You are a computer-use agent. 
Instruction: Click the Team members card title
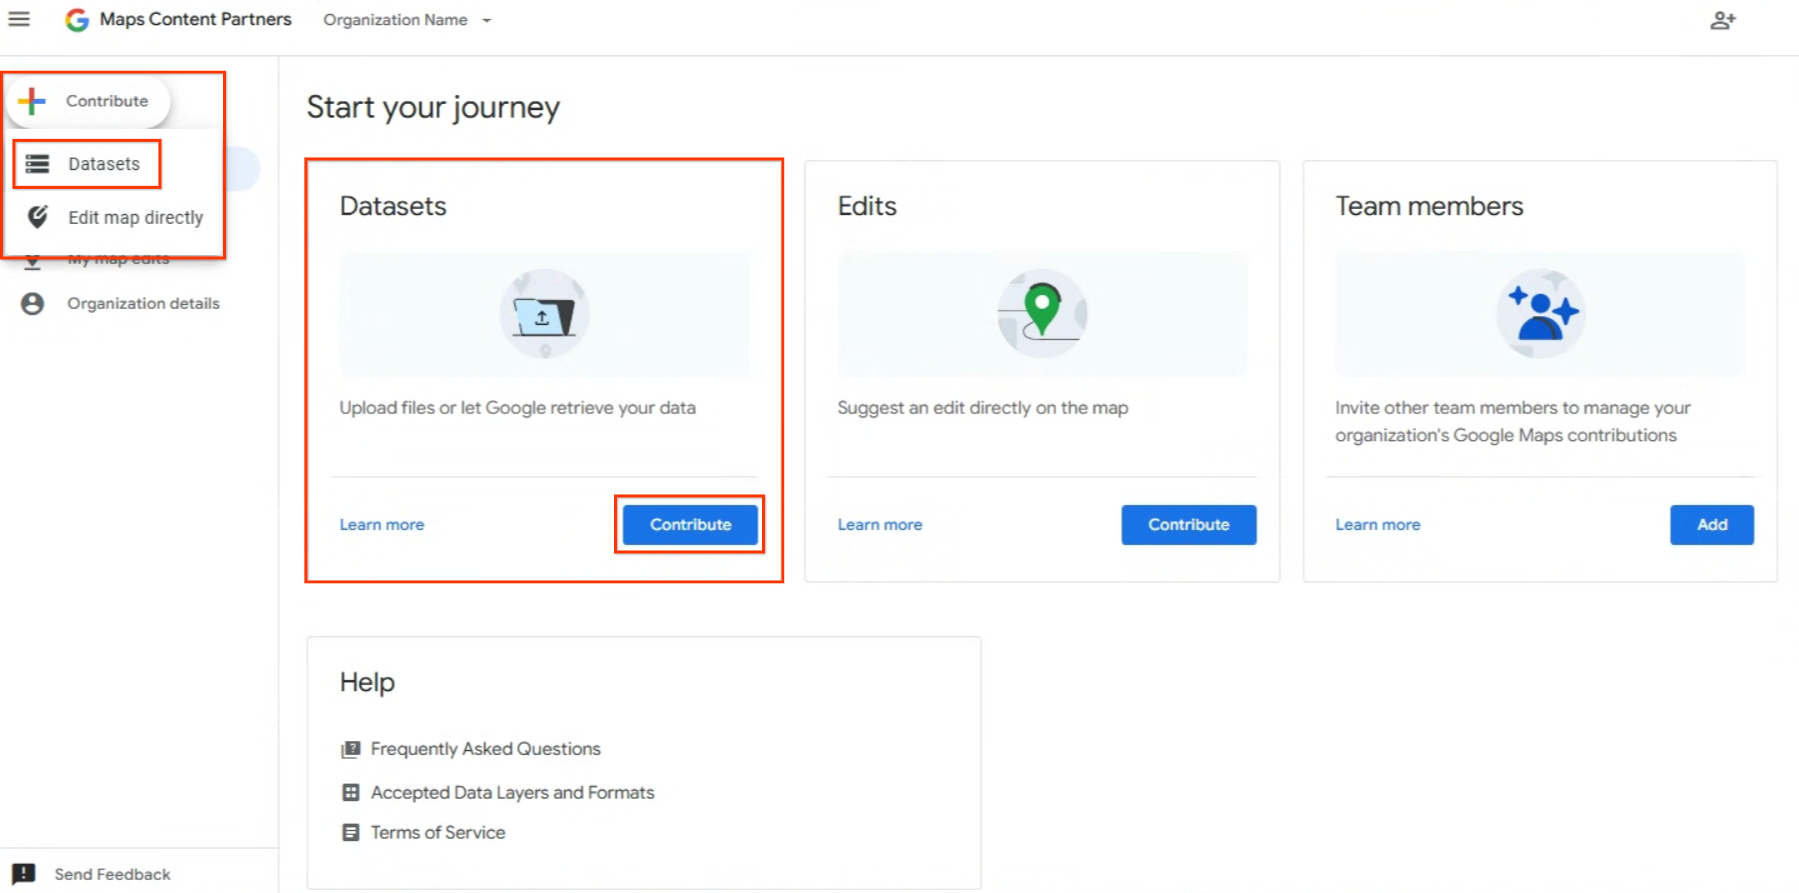tap(1429, 206)
